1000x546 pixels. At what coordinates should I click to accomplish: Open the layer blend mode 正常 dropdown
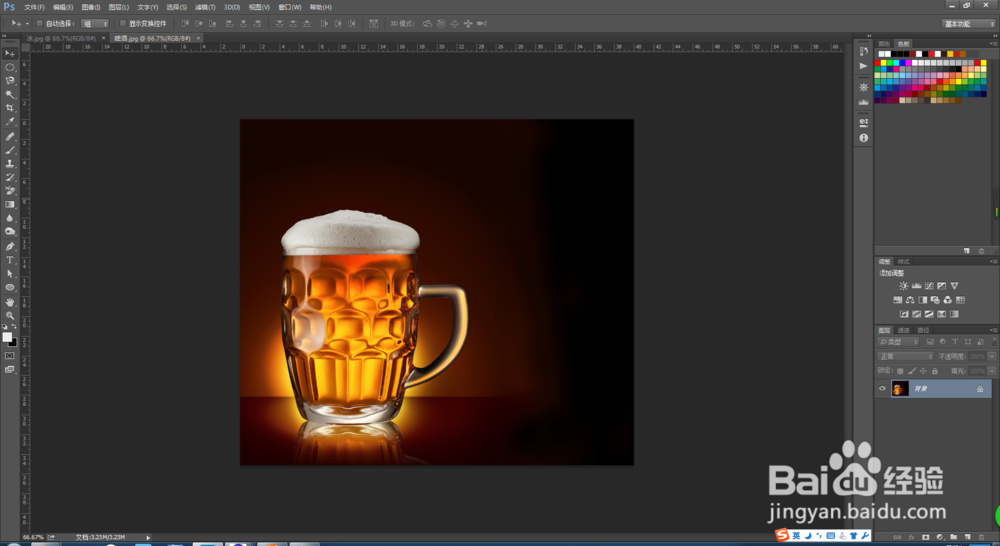[x=905, y=357]
